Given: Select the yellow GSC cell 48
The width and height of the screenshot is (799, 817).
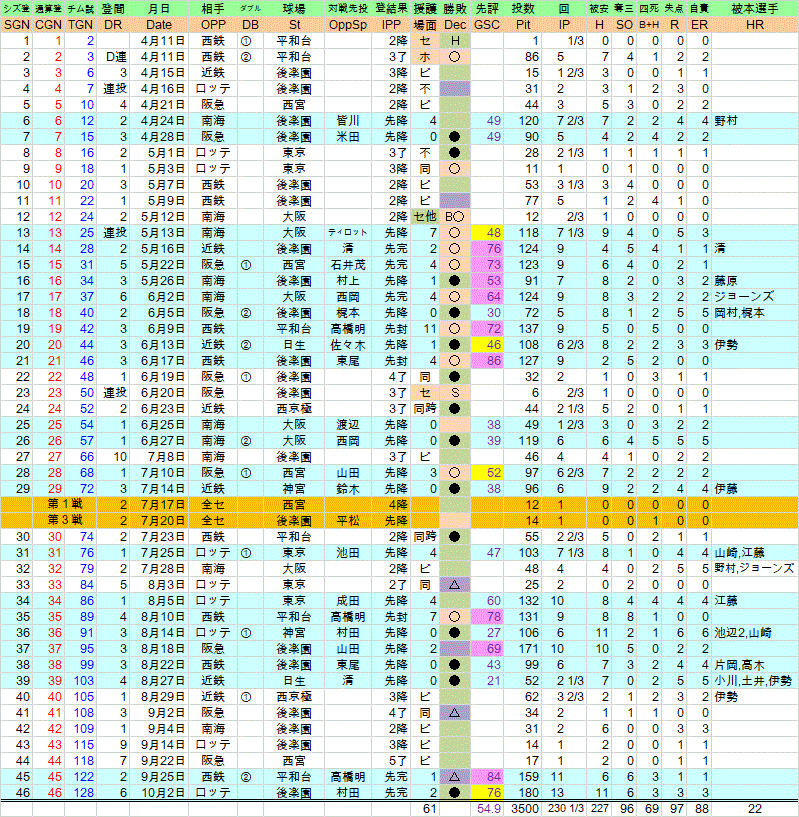Looking at the screenshot, I should (487, 233).
